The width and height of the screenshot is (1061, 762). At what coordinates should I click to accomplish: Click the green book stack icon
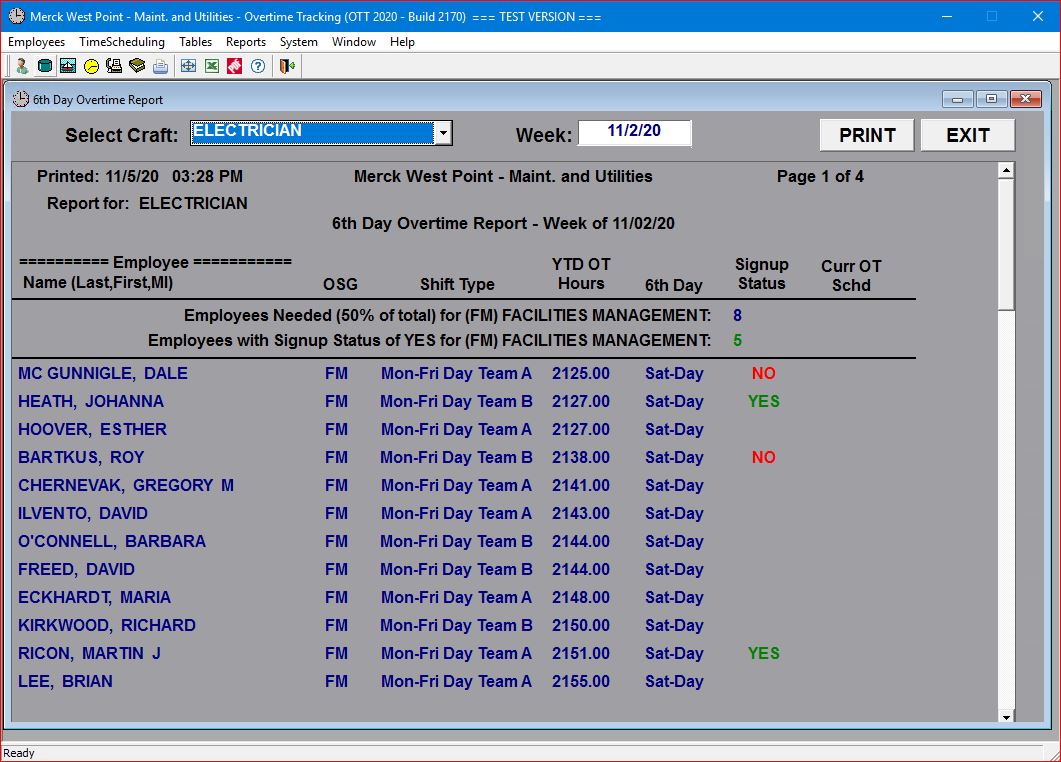click(137, 66)
